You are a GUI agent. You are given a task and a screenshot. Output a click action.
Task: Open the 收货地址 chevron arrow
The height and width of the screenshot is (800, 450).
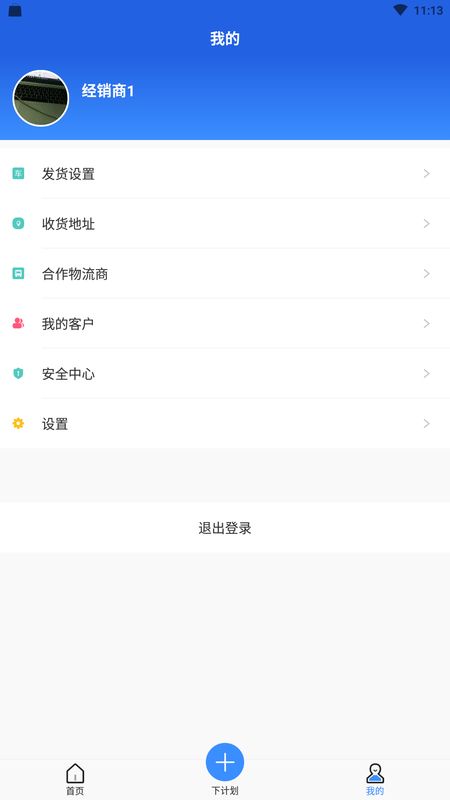427,223
